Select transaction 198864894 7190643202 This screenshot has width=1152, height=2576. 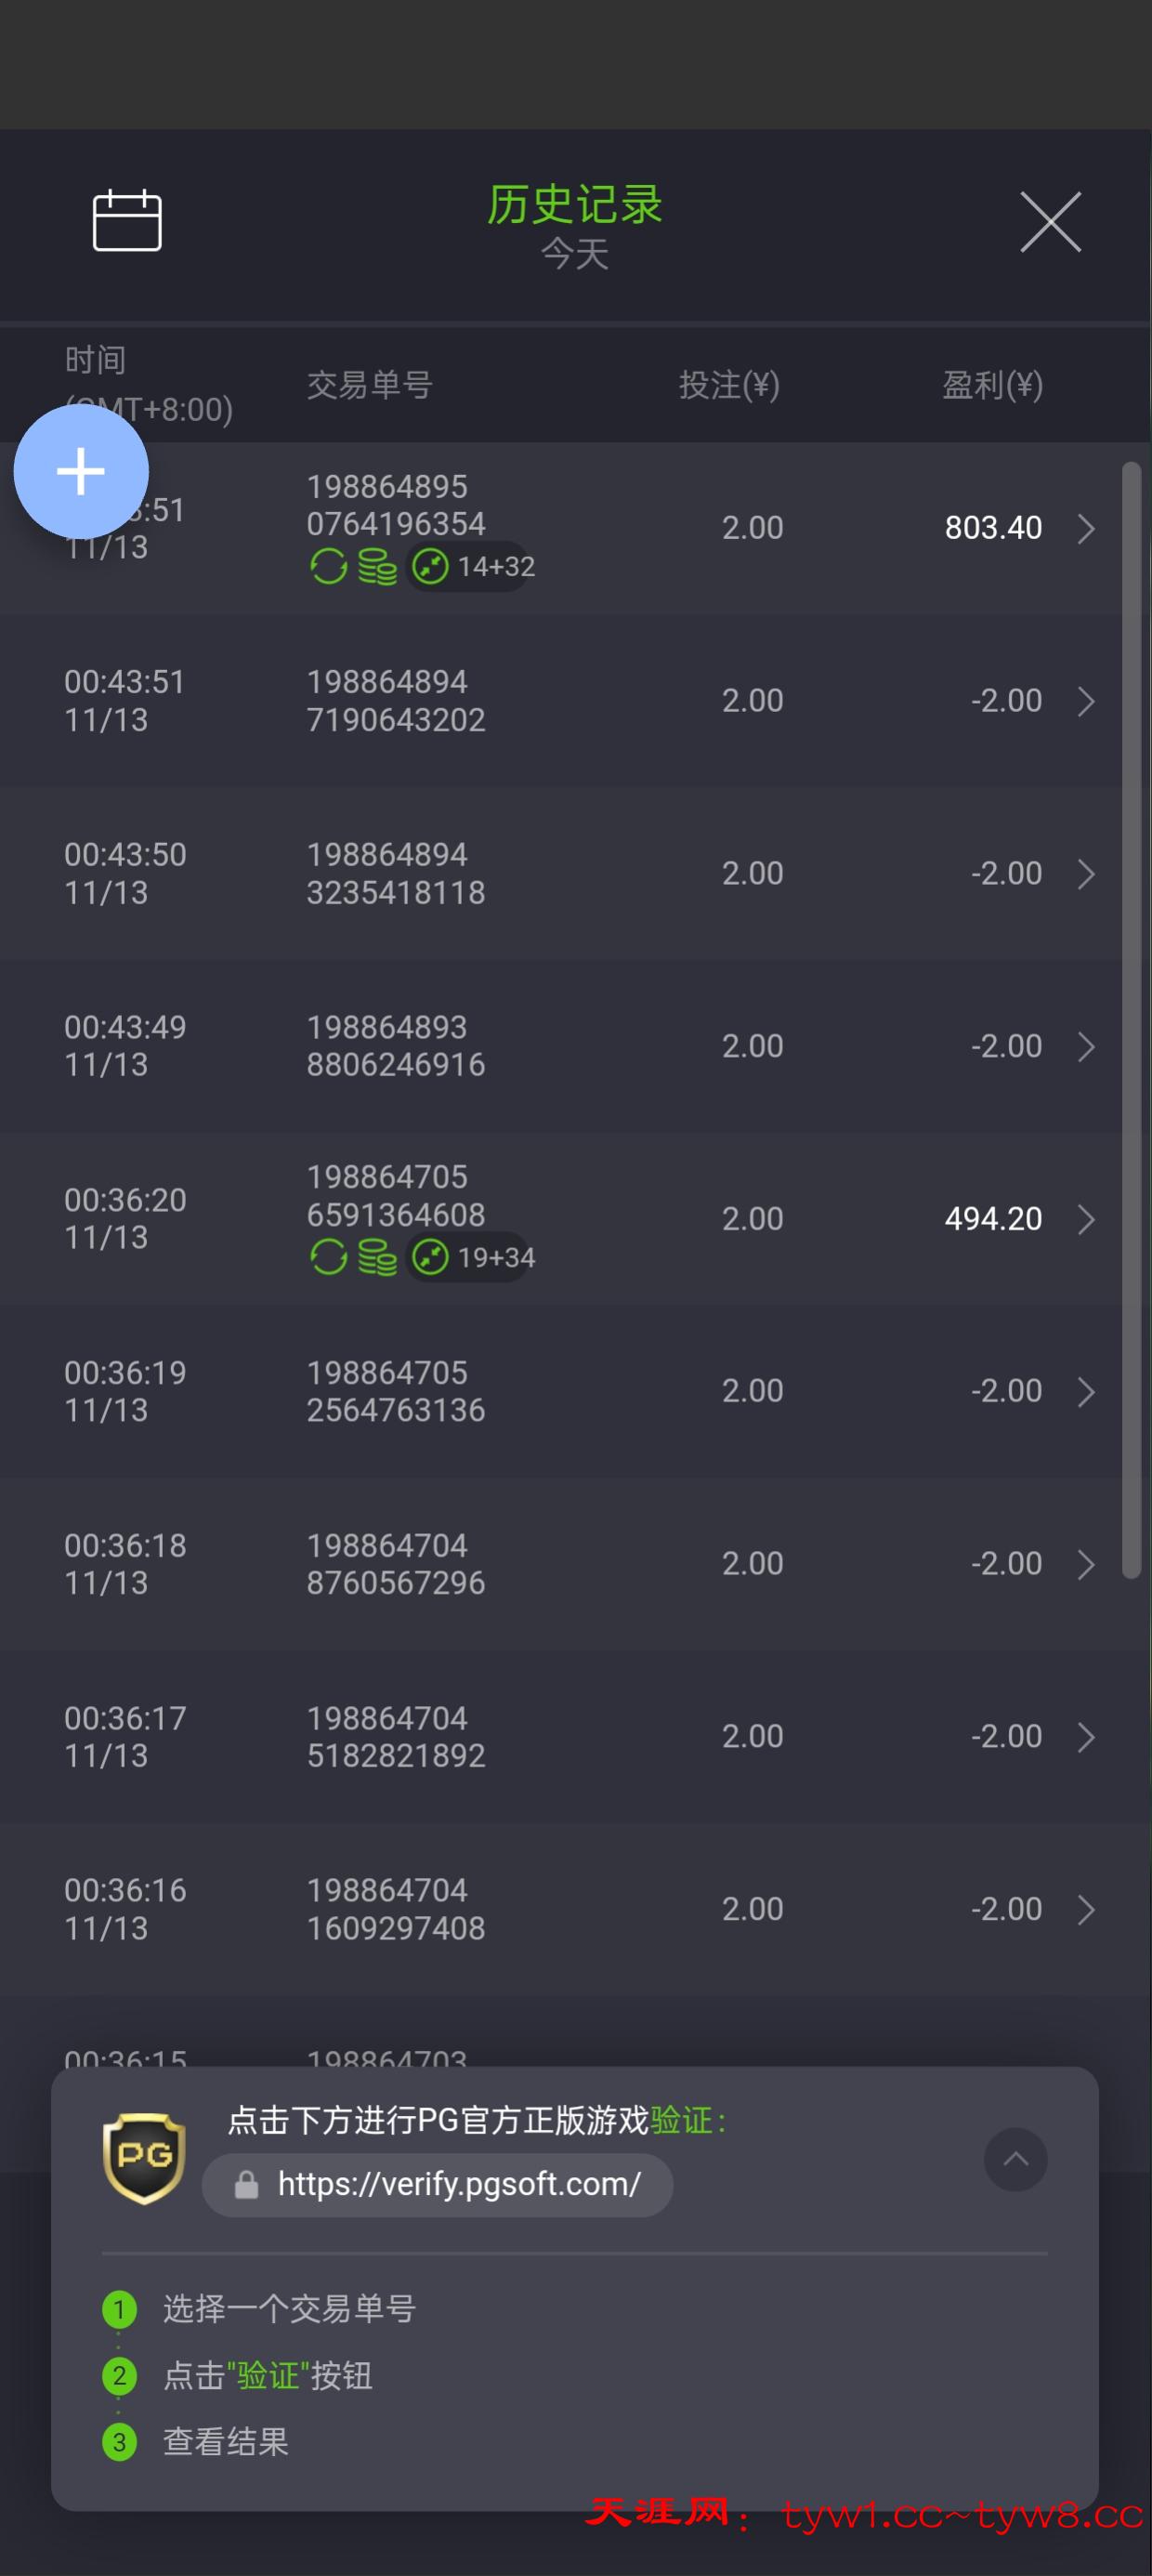(395, 701)
